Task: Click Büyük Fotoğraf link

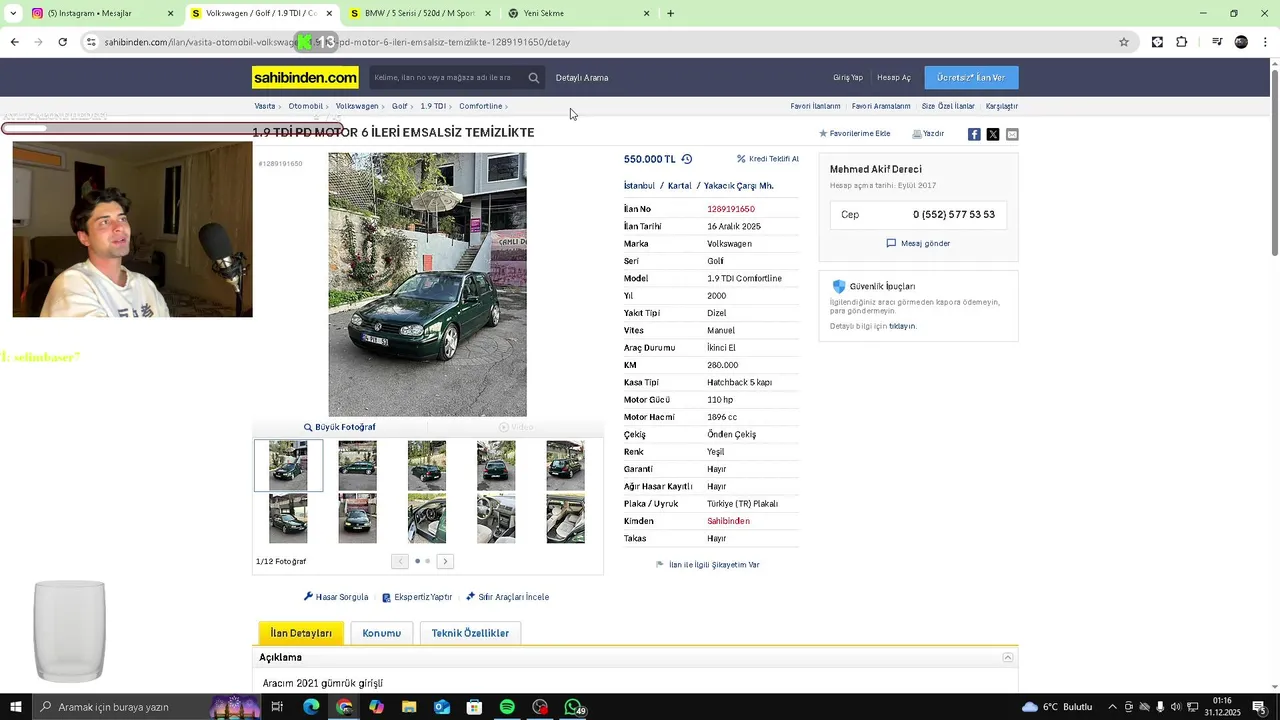Action: click(x=340, y=427)
